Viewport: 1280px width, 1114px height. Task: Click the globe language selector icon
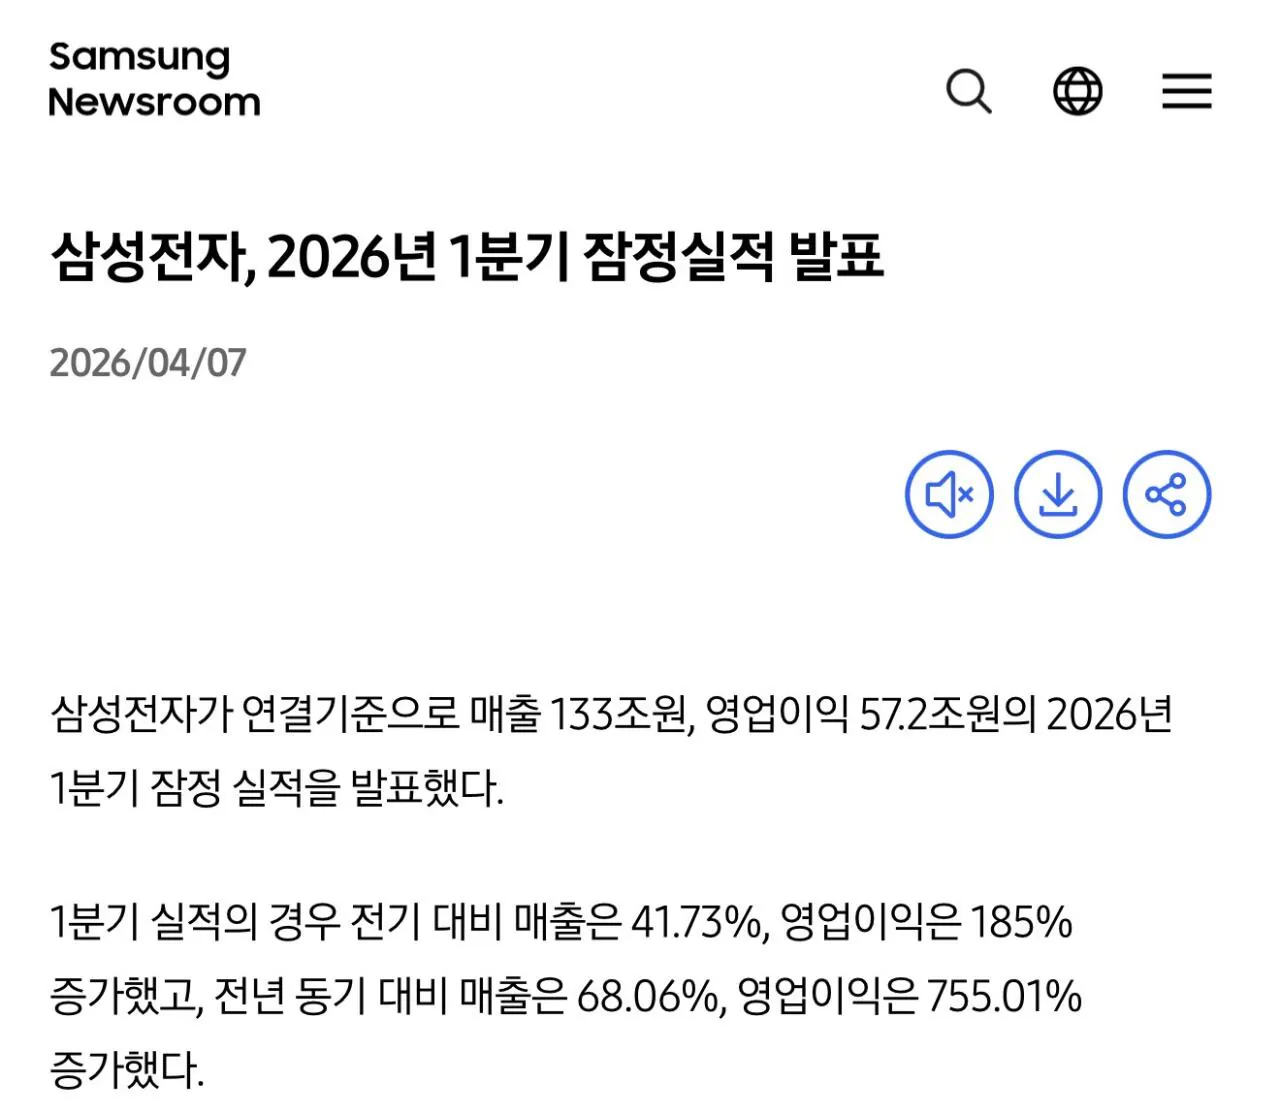[x=1078, y=92]
